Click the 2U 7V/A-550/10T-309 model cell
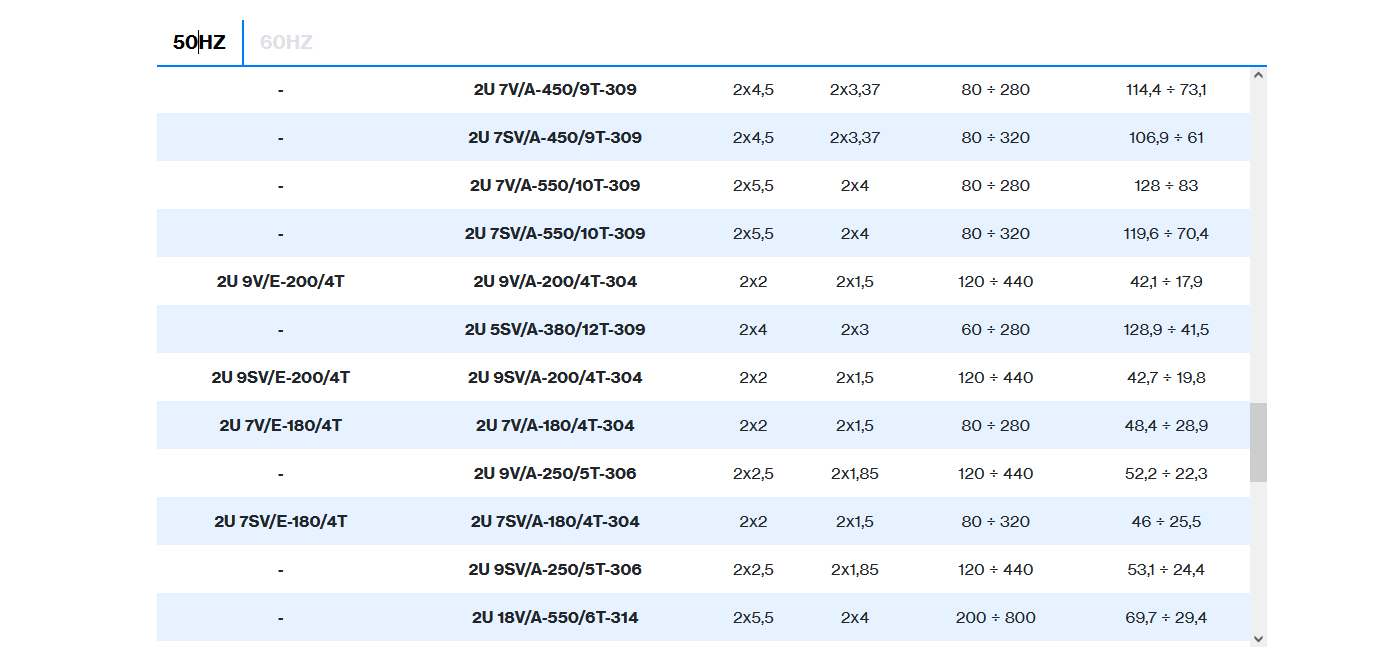1389x652 pixels. (x=555, y=185)
